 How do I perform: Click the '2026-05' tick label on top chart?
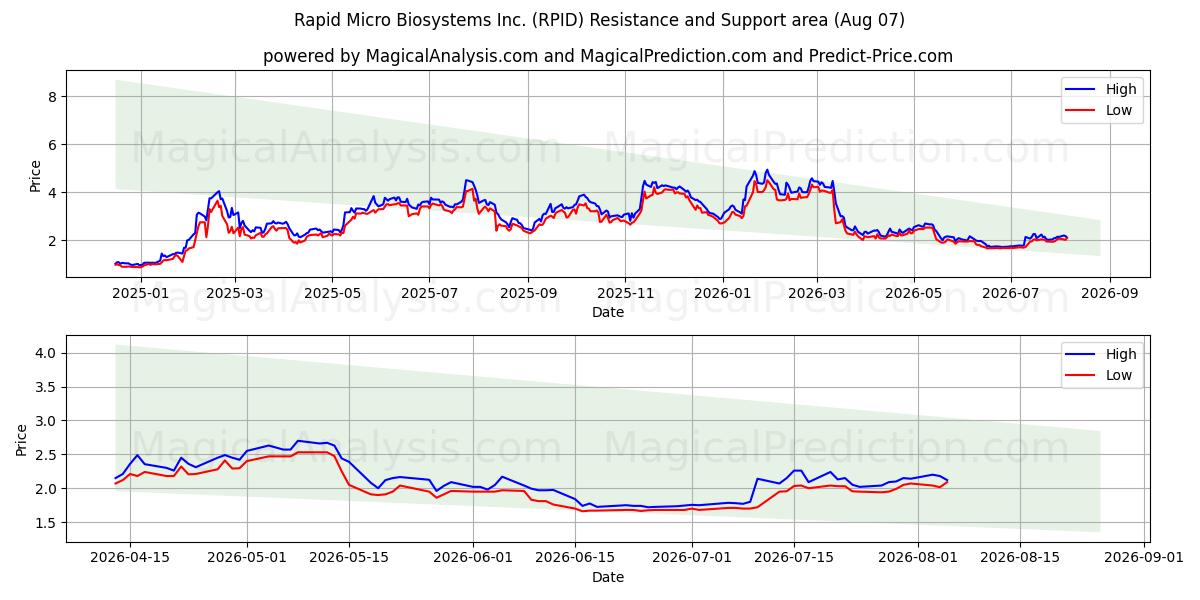pyautogui.click(x=913, y=293)
